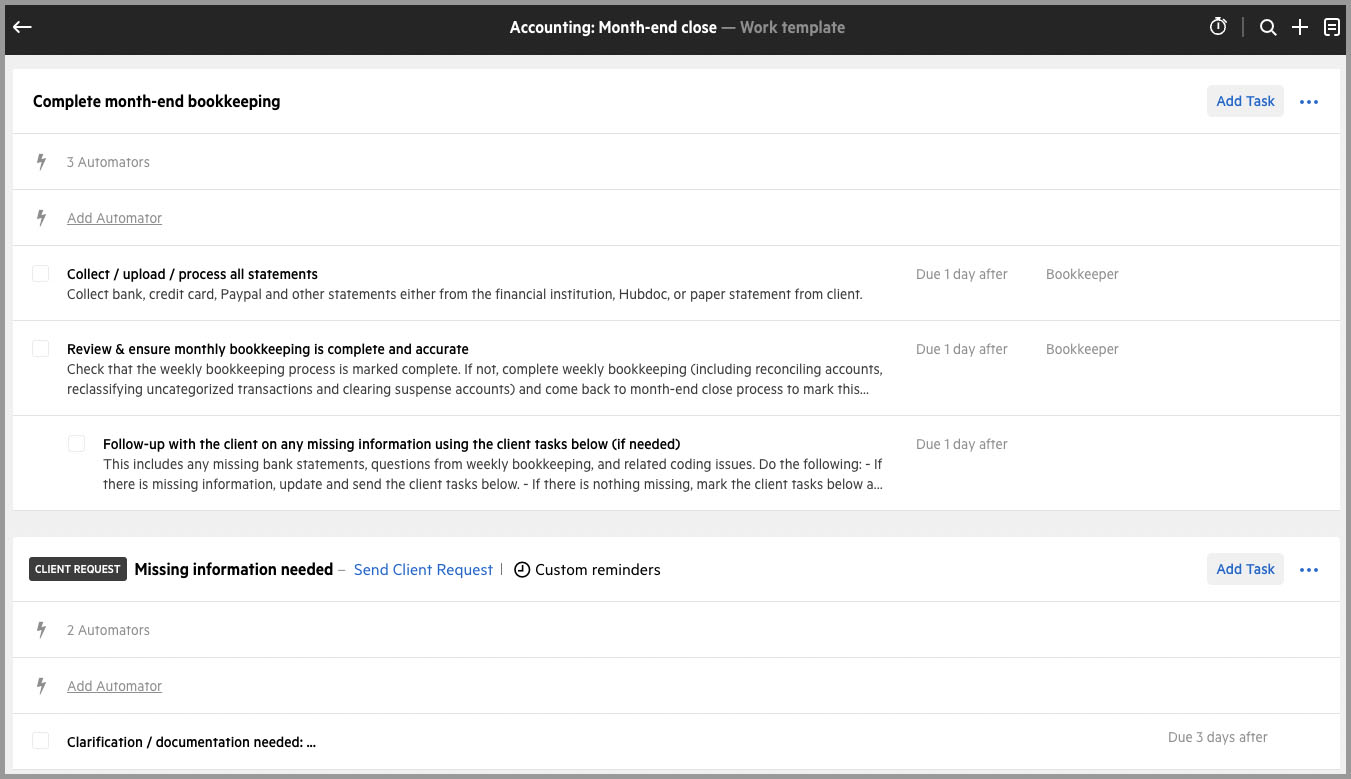Open more options for Missing information needed
The width and height of the screenshot is (1351, 779).
[x=1309, y=570]
